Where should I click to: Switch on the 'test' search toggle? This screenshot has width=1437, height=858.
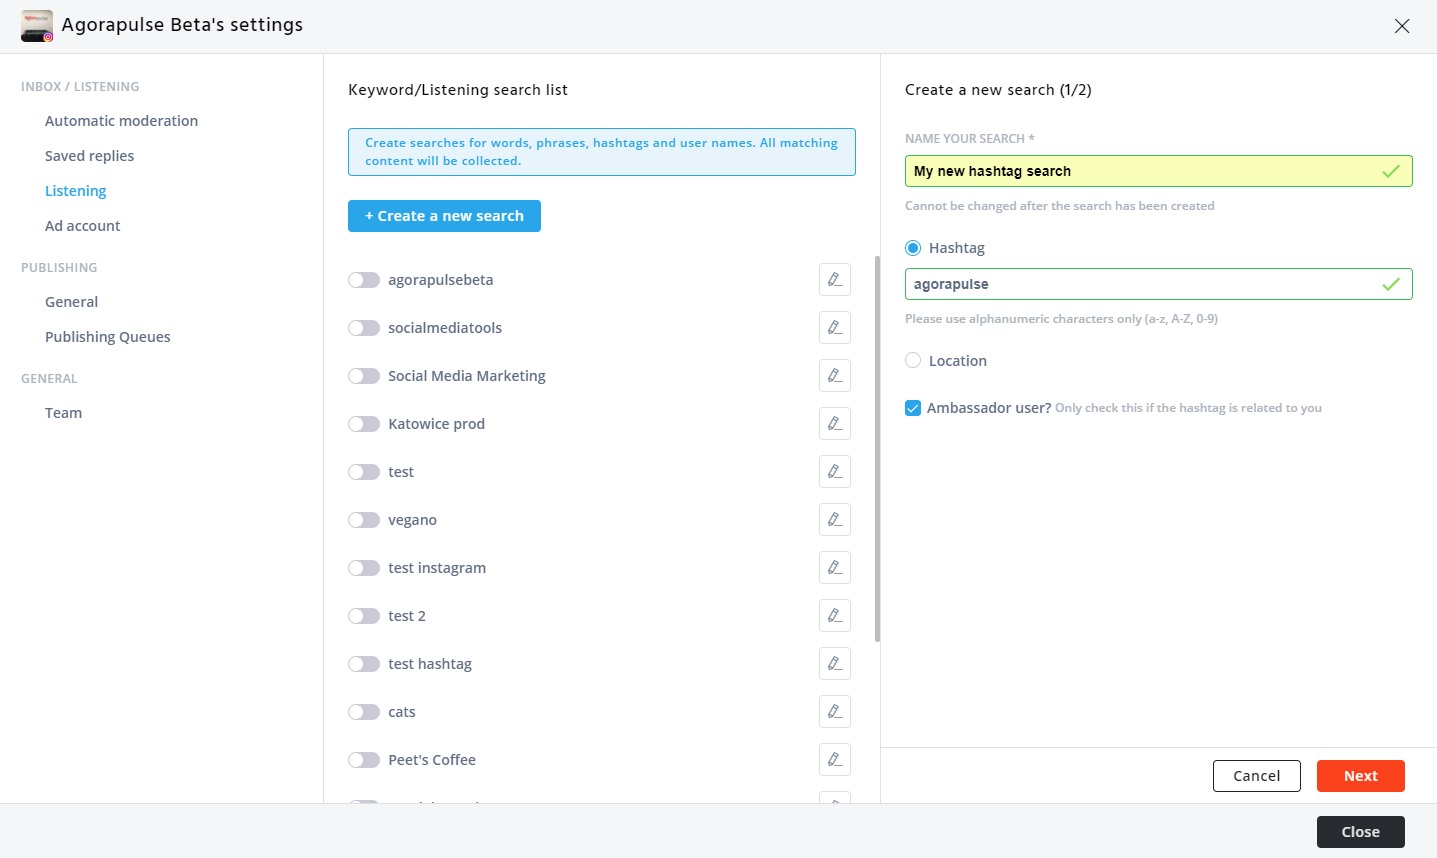(364, 472)
